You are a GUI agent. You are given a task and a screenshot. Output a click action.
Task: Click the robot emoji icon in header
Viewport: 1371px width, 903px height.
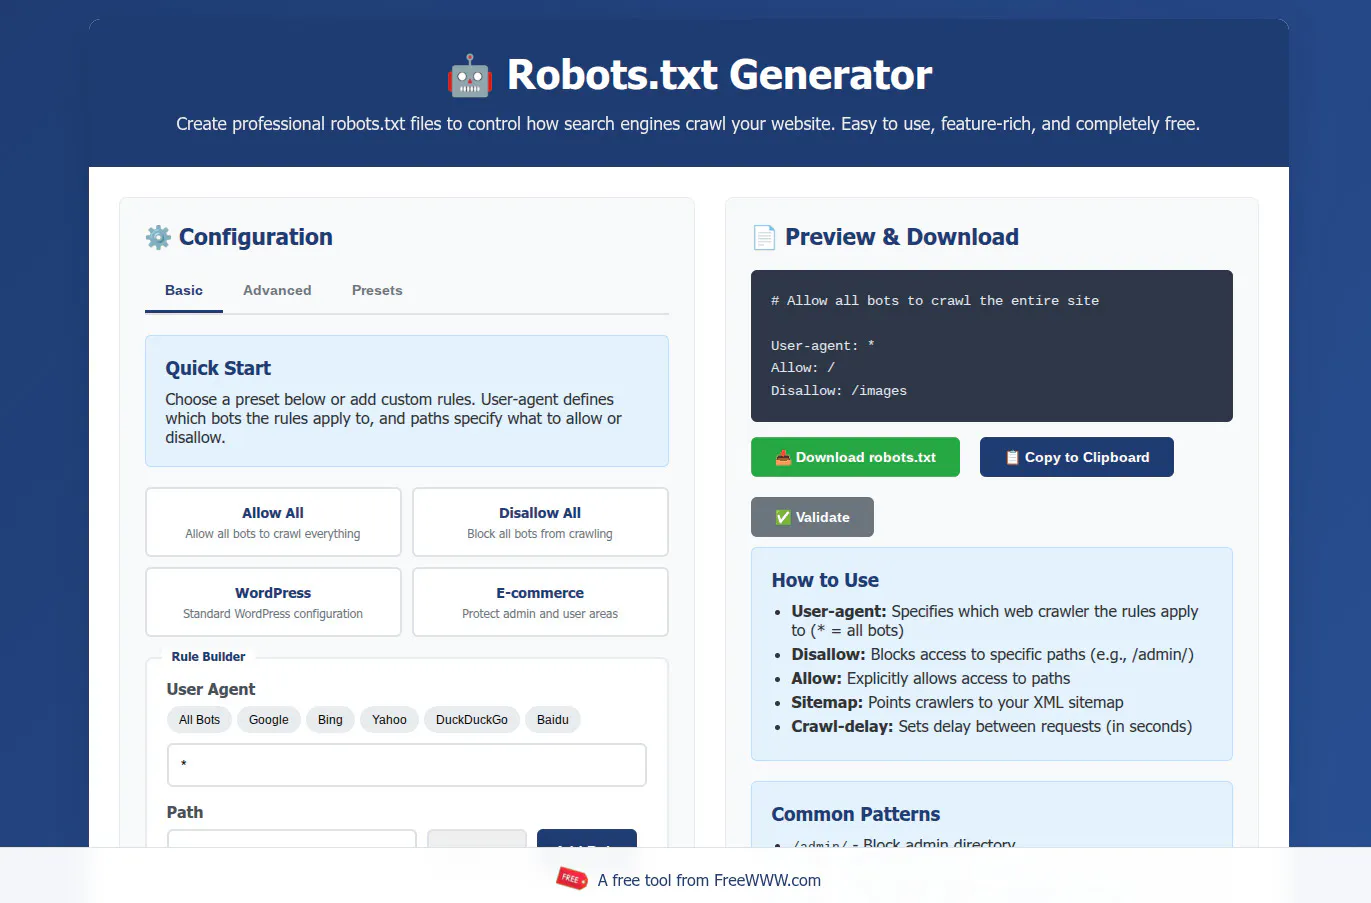[470, 76]
